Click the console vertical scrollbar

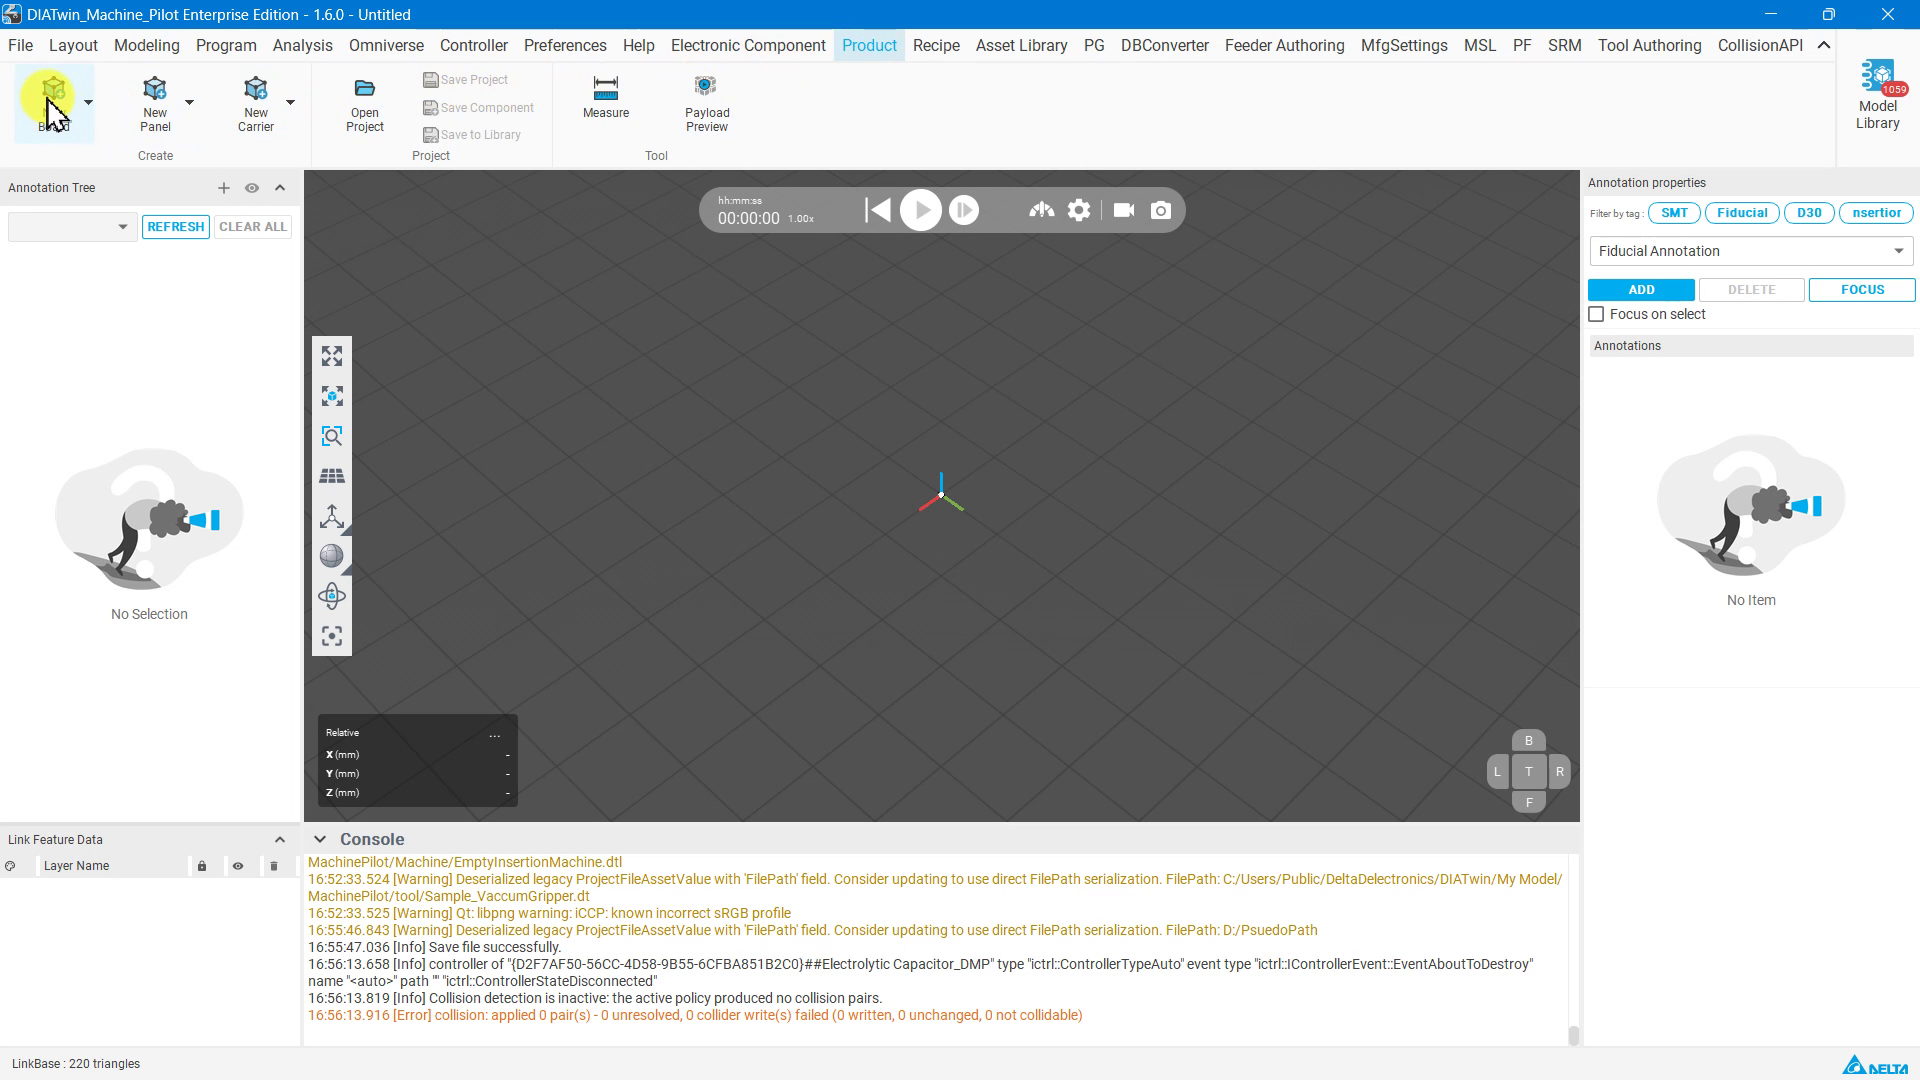[x=1573, y=1035]
